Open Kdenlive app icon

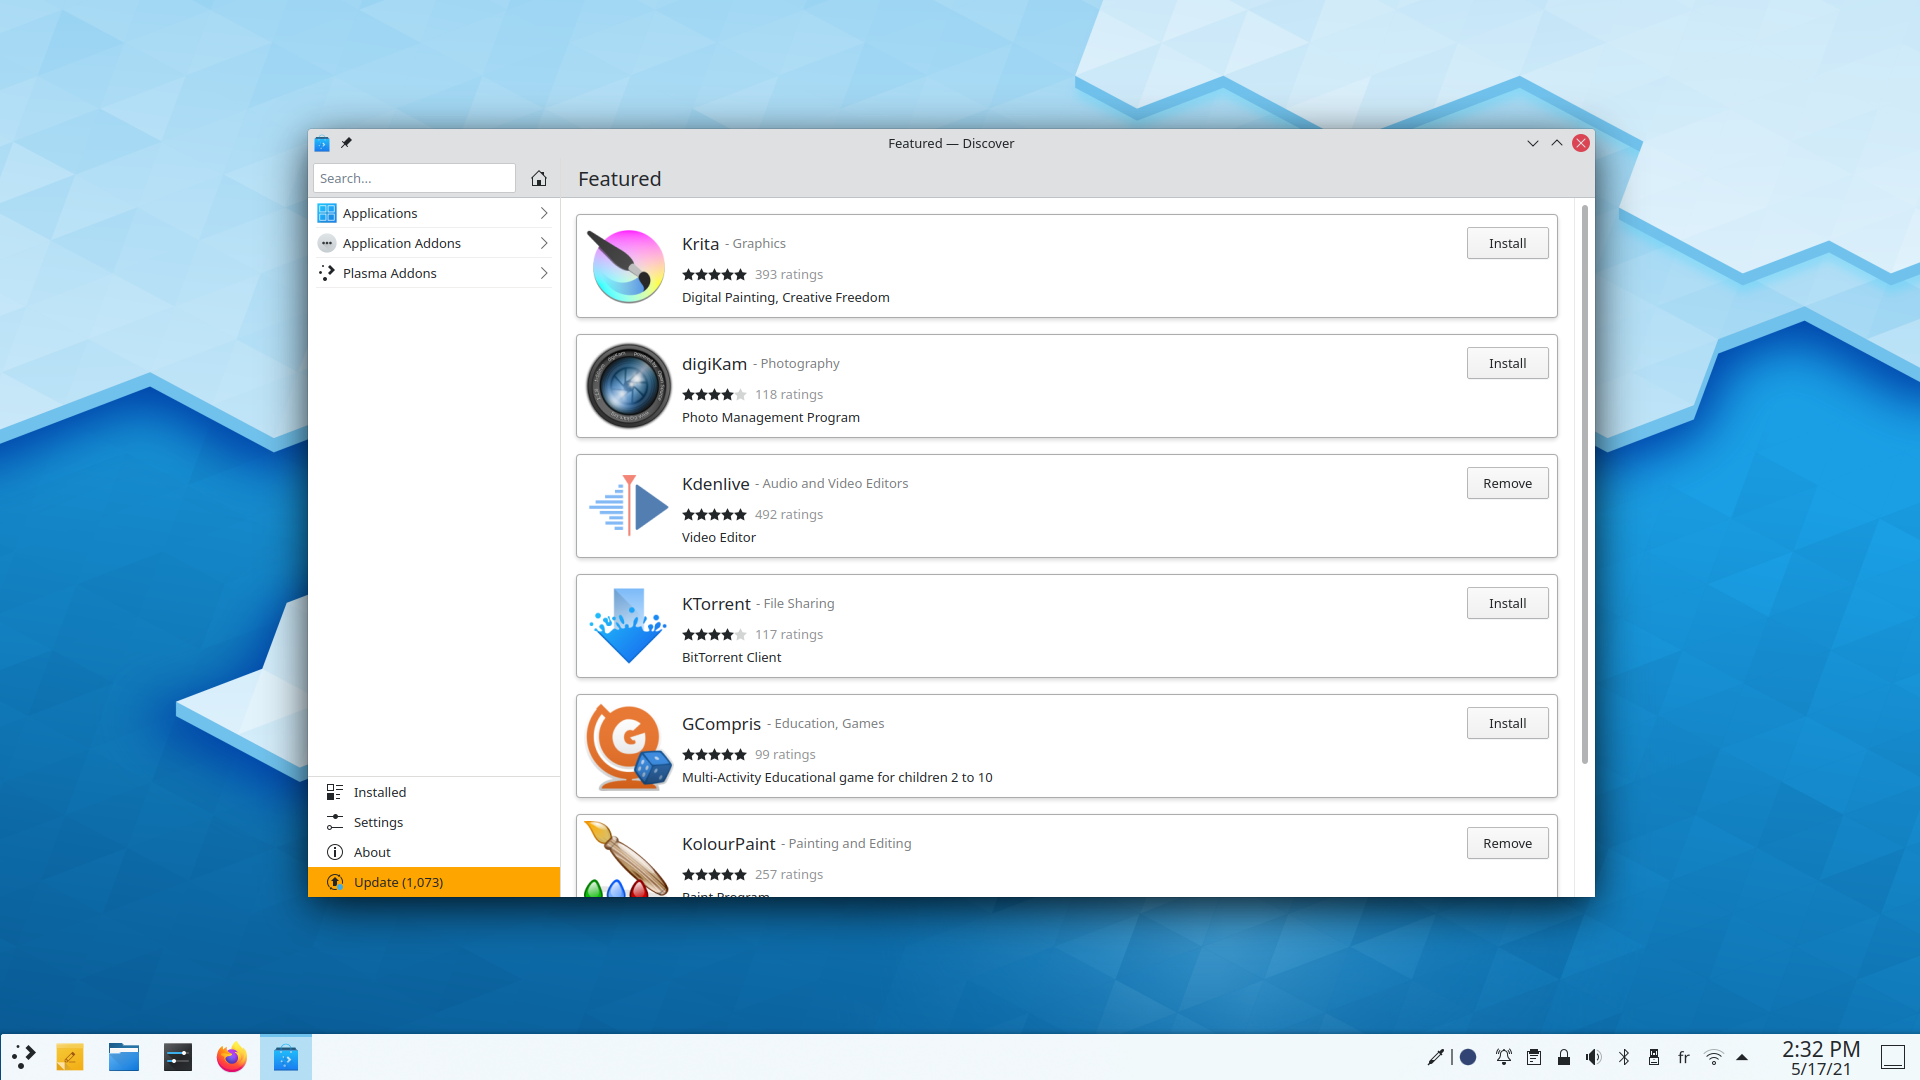tap(628, 506)
